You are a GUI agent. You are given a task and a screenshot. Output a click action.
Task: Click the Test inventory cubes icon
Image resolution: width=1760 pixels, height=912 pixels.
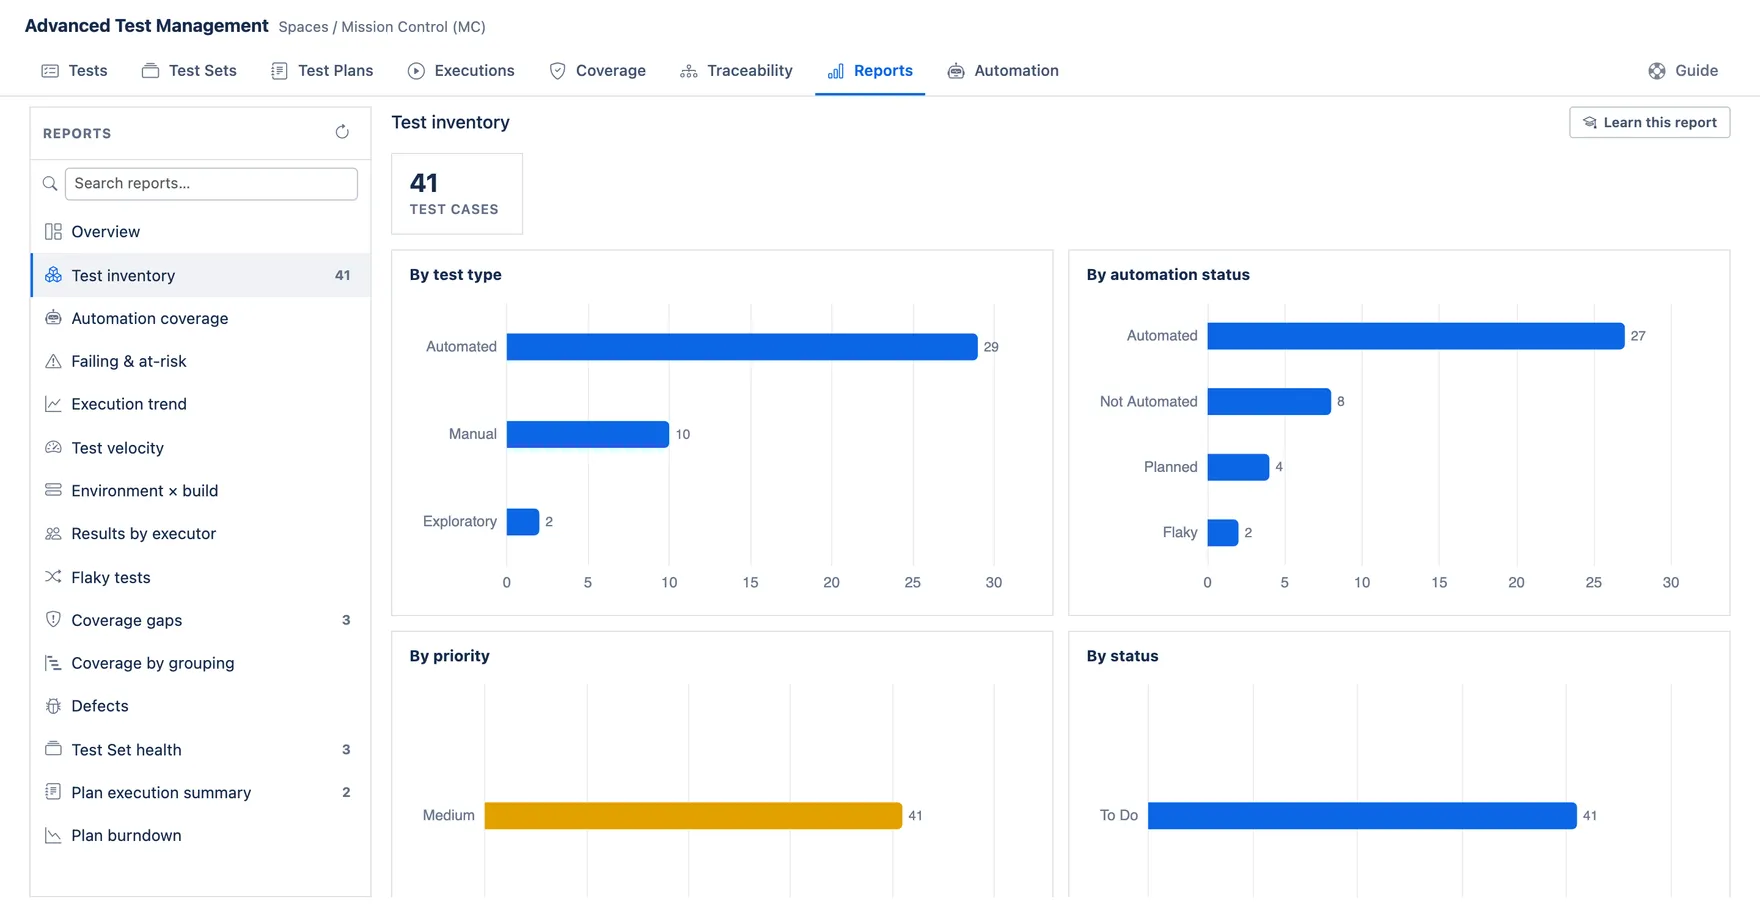53,275
